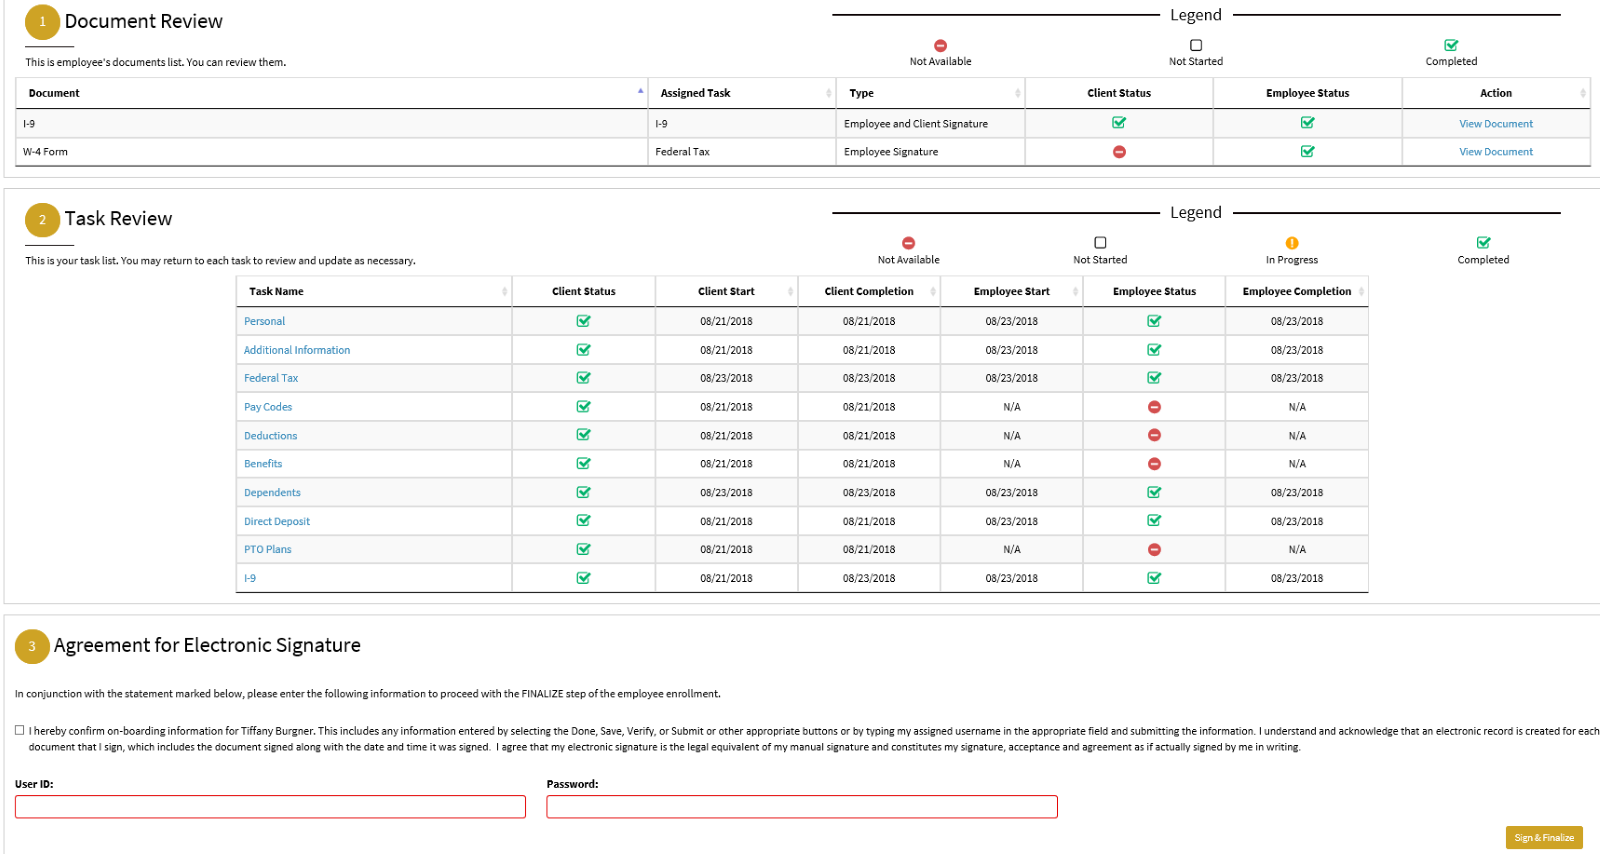Sort tasks by Task Name column

click(374, 291)
